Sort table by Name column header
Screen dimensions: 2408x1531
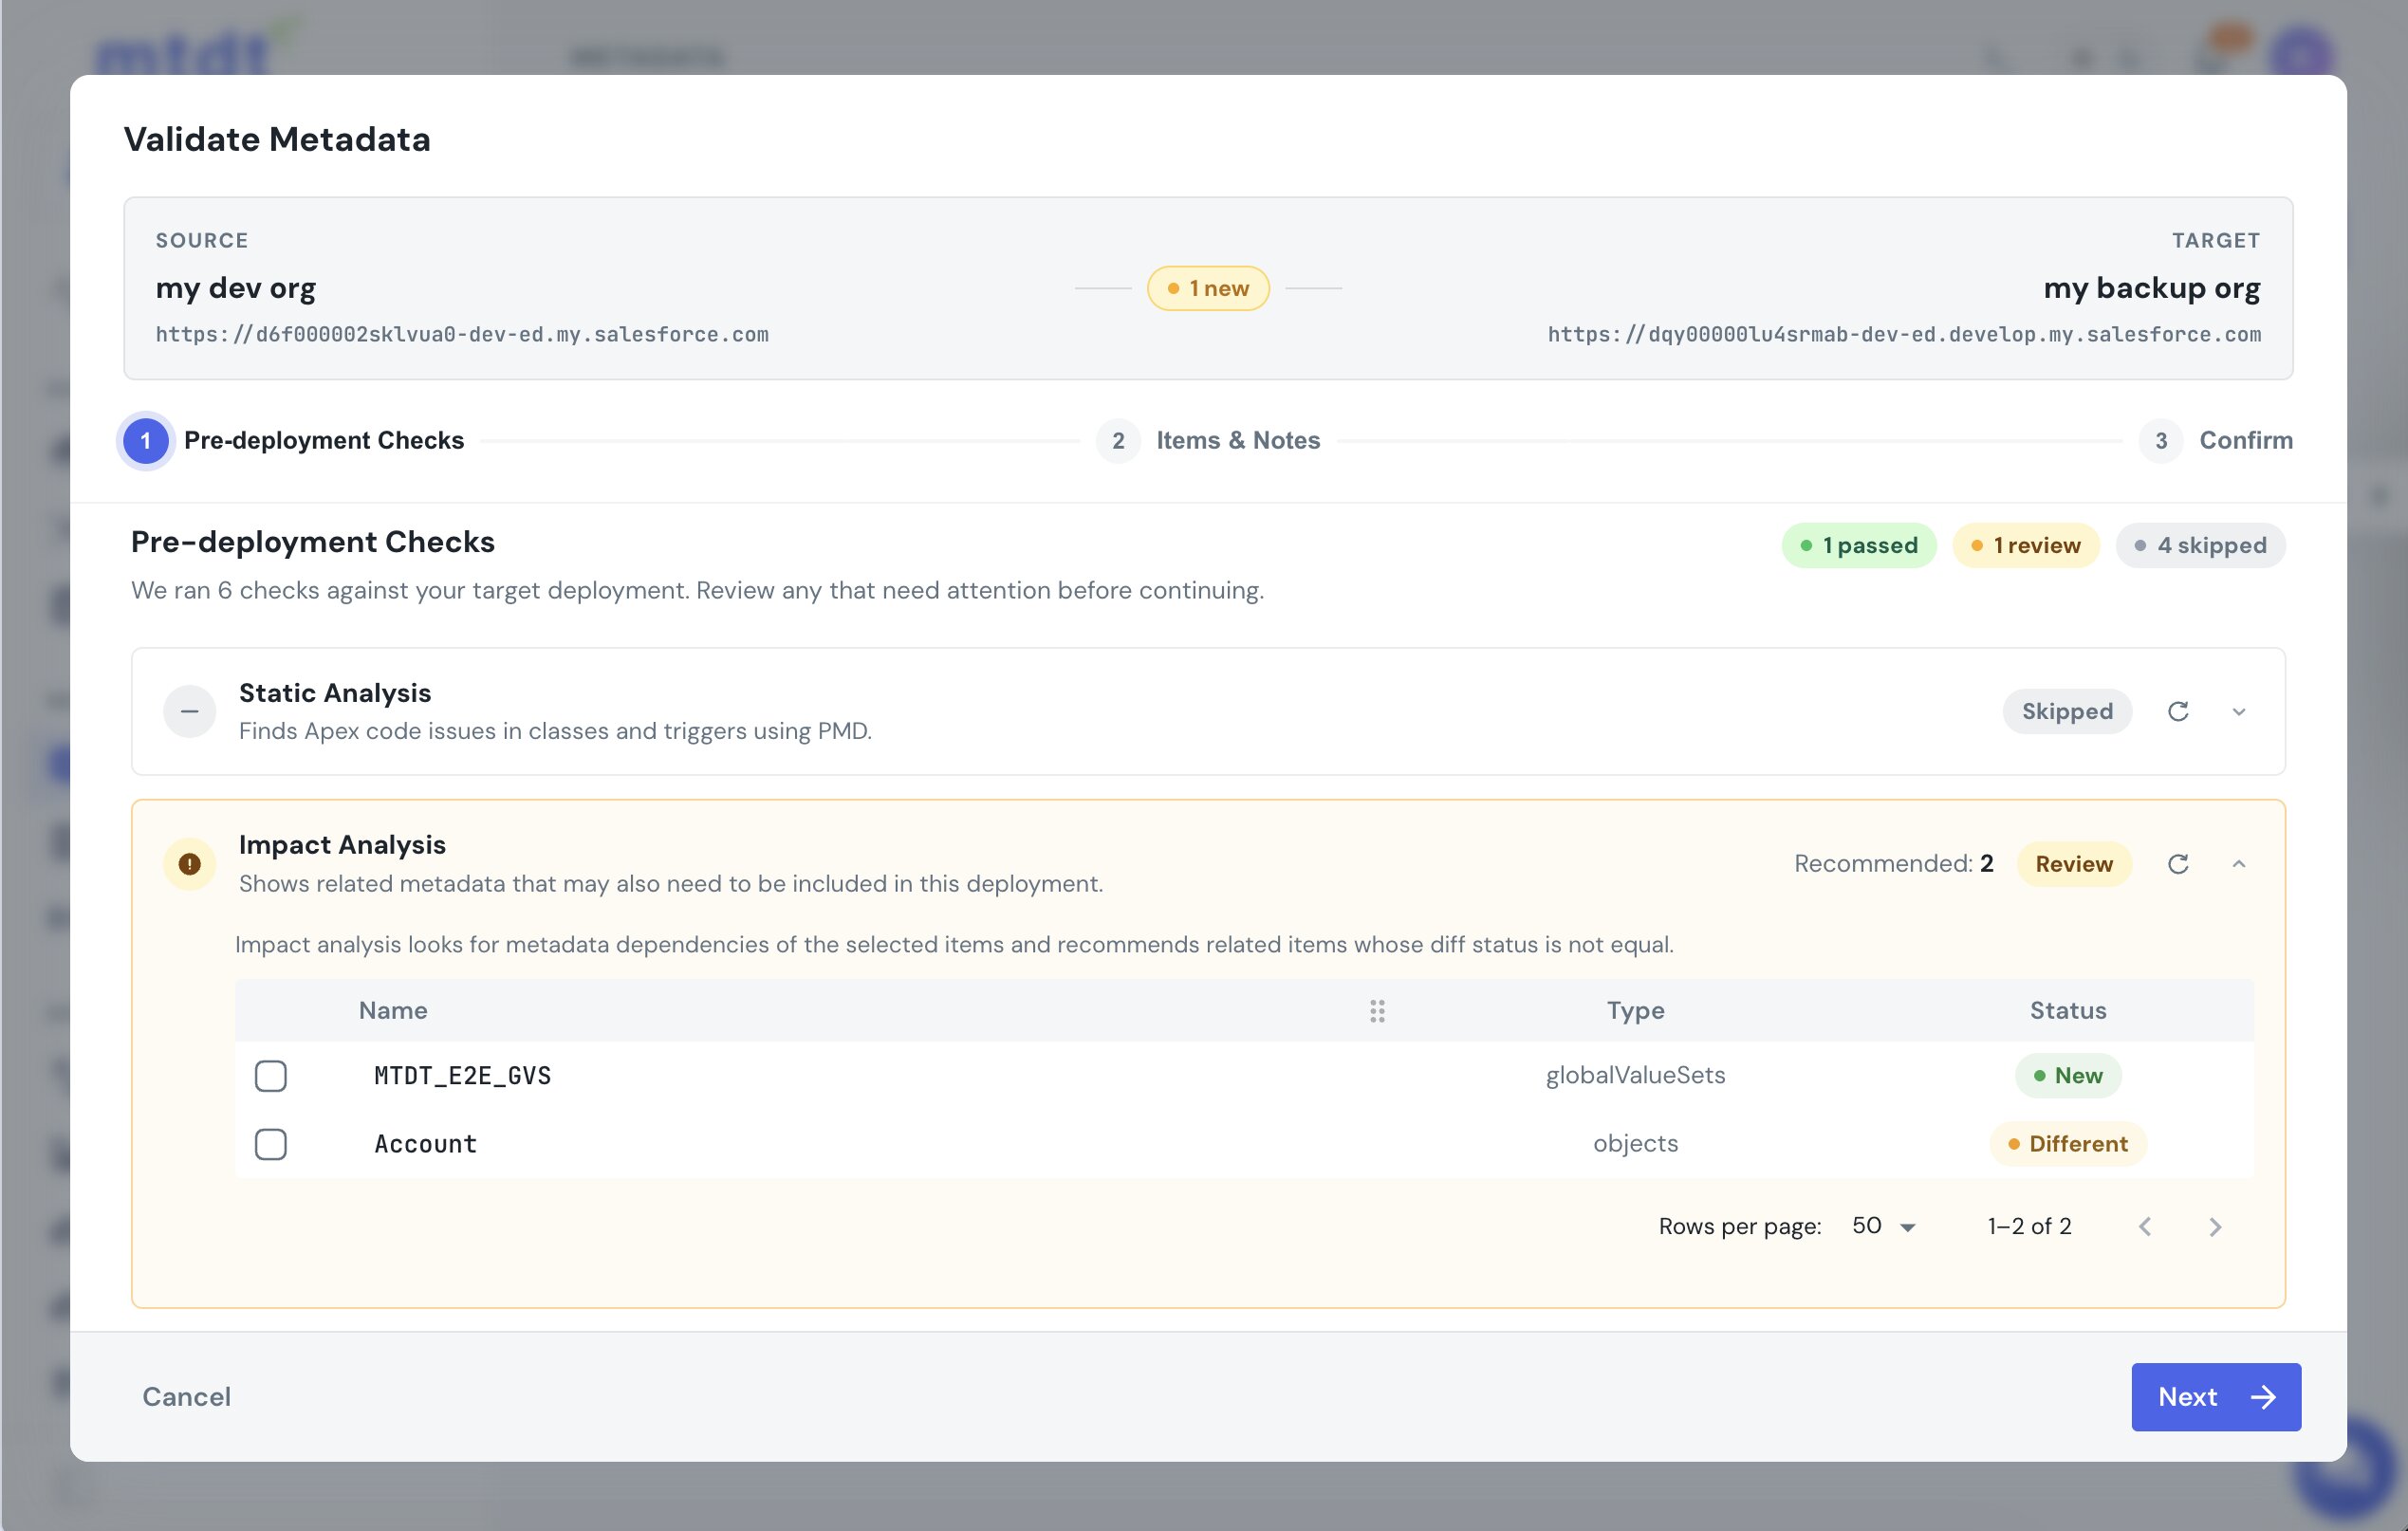[x=393, y=1011]
